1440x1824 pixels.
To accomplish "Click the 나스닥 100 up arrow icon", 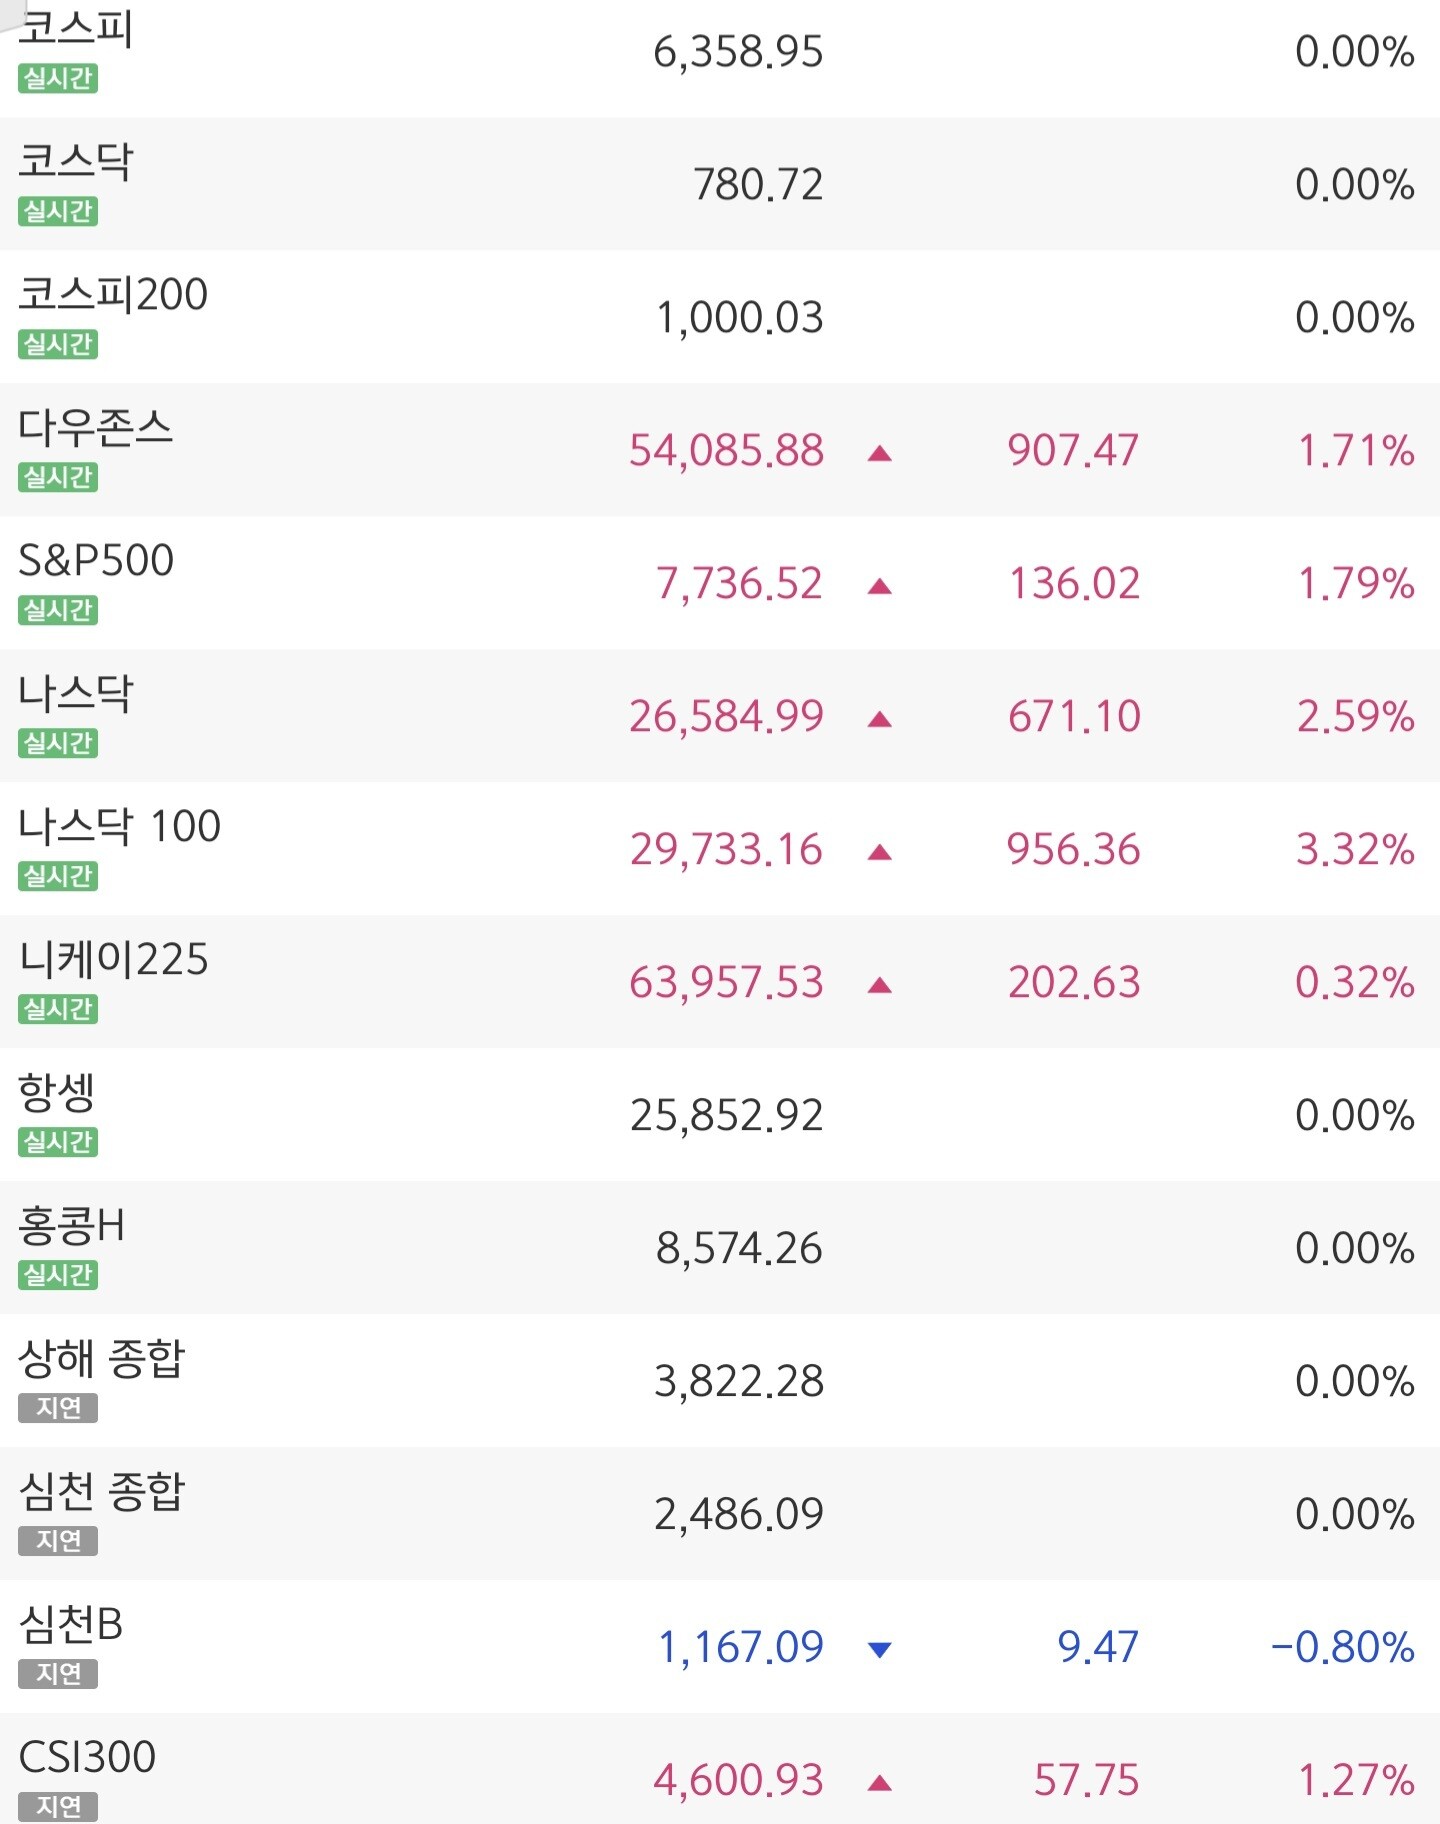I will pyautogui.click(x=880, y=852).
